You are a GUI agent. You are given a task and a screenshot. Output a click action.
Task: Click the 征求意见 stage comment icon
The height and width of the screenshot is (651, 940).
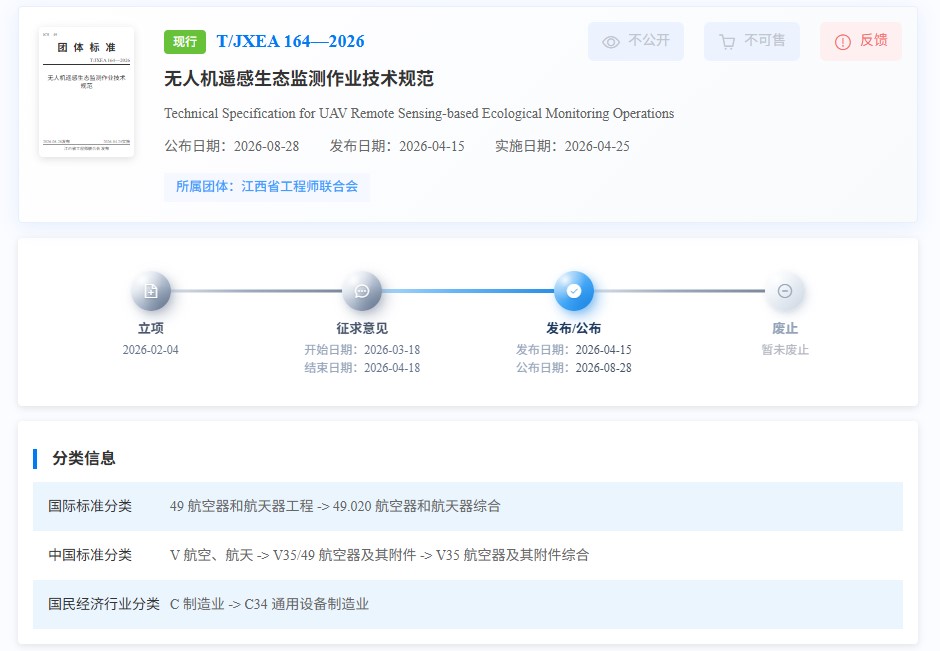[x=362, y=291]
